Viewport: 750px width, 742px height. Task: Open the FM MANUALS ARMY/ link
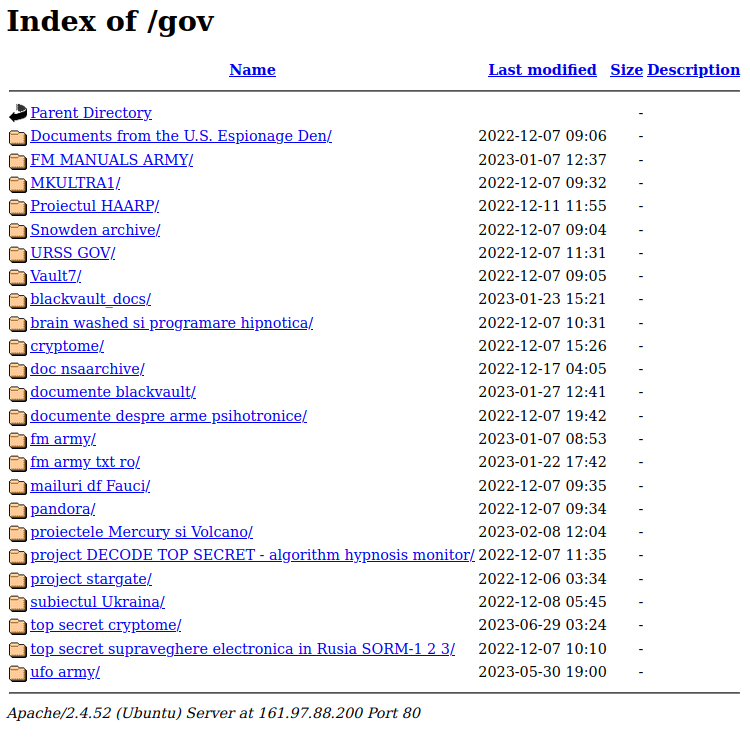[112, 159]
